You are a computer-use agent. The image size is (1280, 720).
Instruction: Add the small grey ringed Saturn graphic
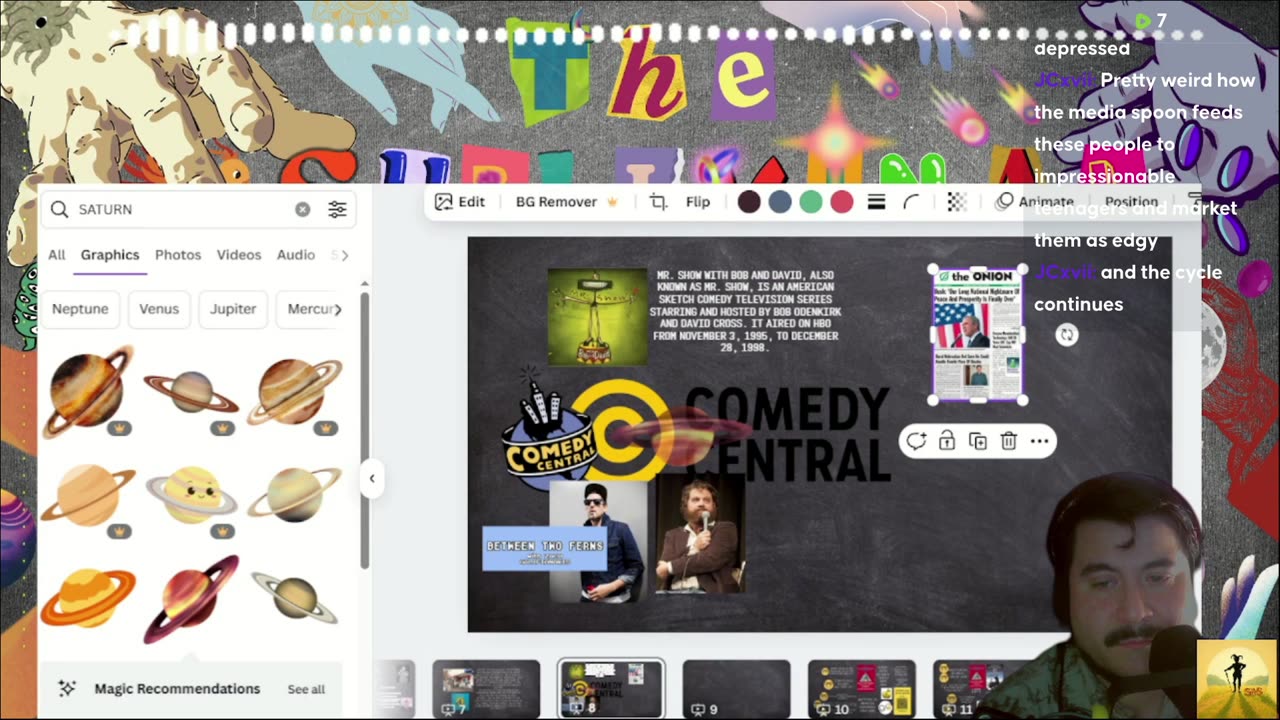click(294, 597)
